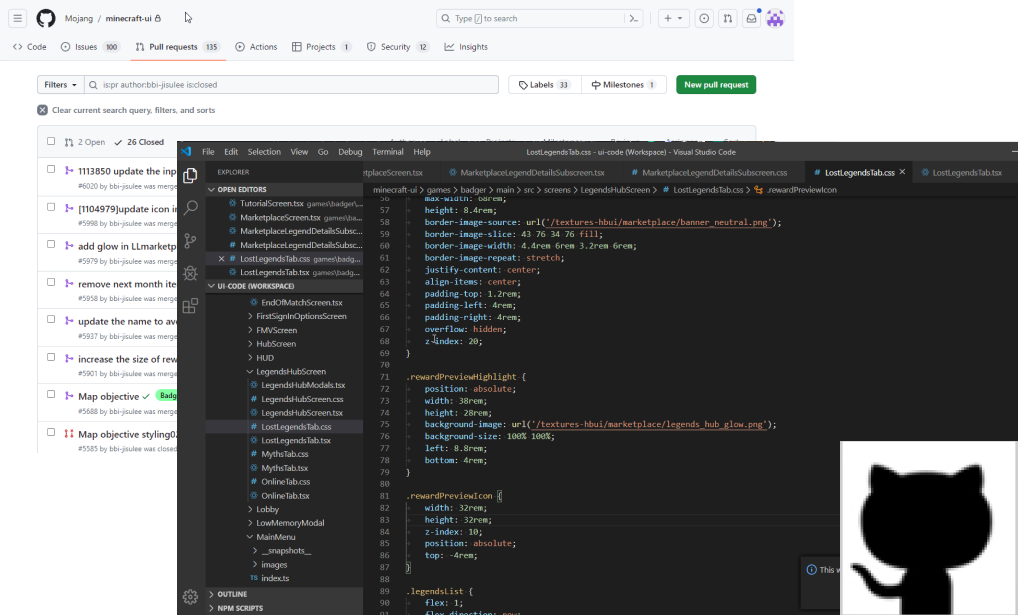Open the Terminal menu in VS Code
This screenshot has width=1018, height=615.
(x=388, y=152)
